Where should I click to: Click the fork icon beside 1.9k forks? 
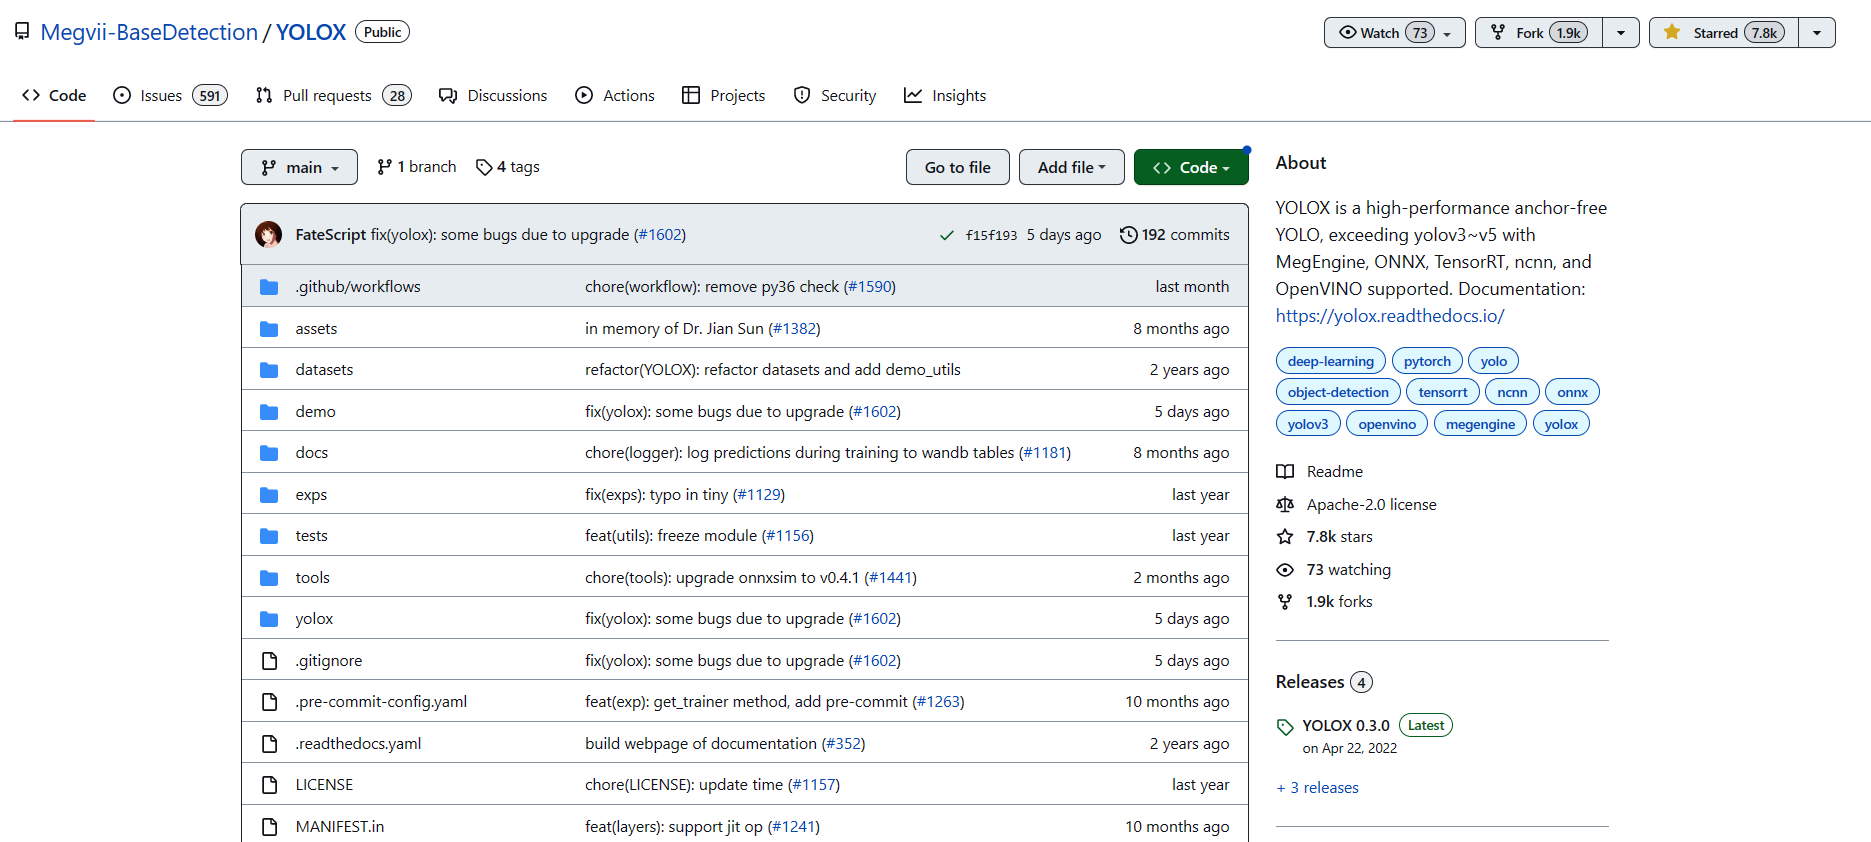point(1285,602)
